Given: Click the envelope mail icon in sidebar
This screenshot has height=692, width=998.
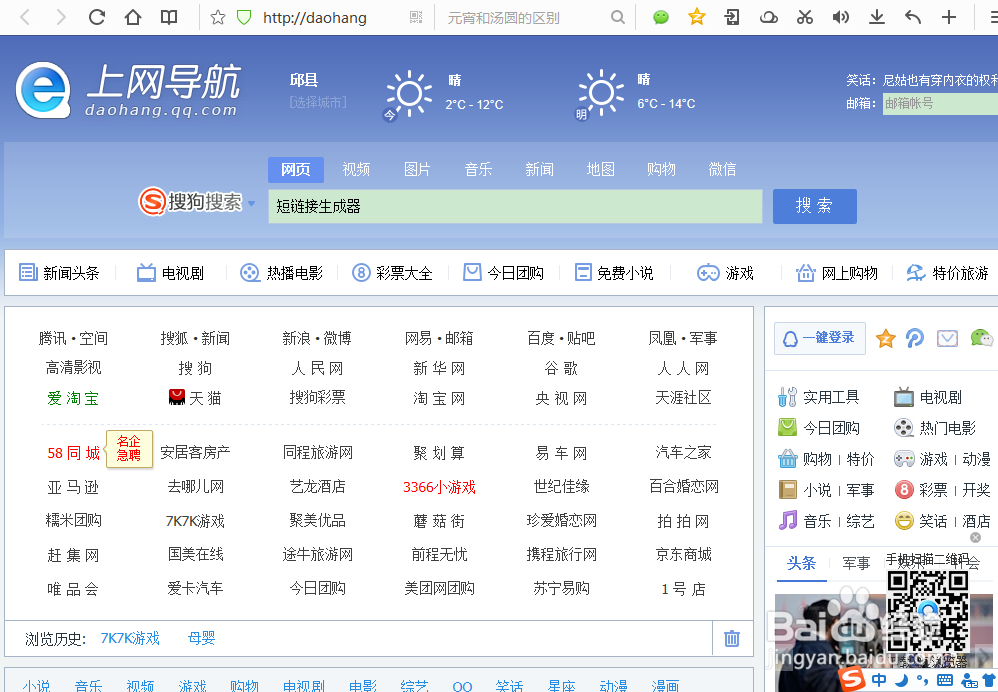Looking at the screenshot, I should pyautogui.click(x=947, y=338).
